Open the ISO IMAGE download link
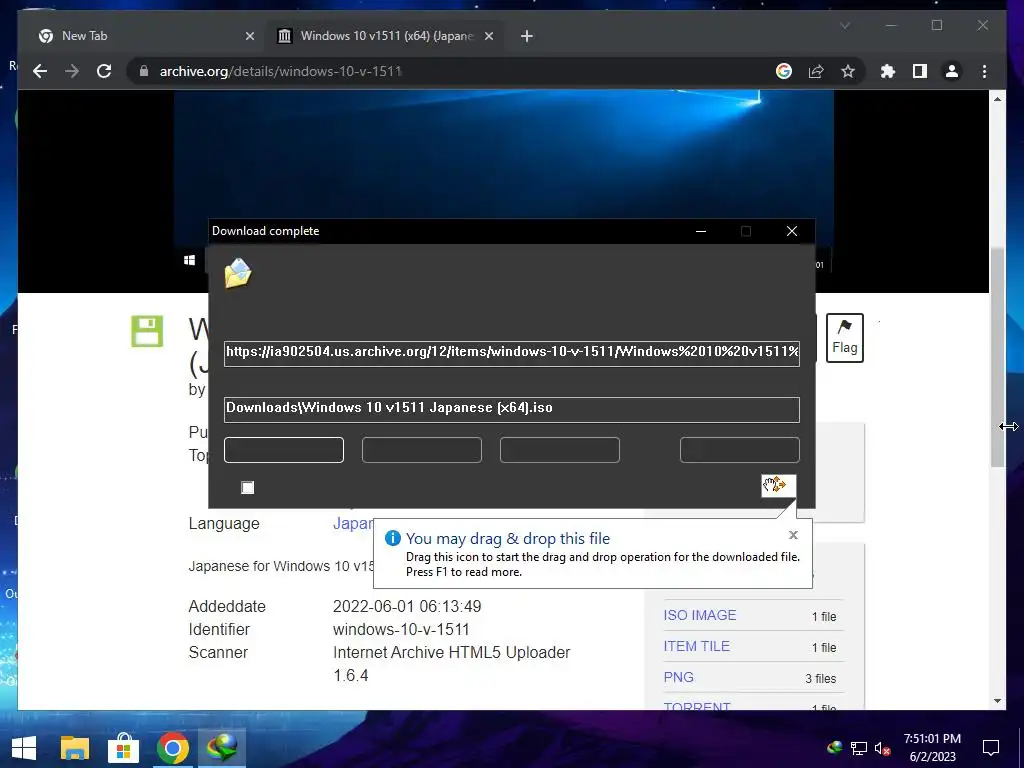The image size is (1024, 768). (699, 615)
